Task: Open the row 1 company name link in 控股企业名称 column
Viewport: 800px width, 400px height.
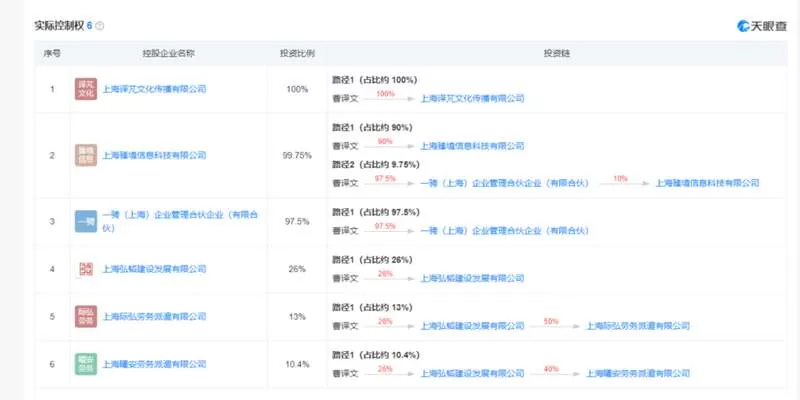Action: point(154,89)
